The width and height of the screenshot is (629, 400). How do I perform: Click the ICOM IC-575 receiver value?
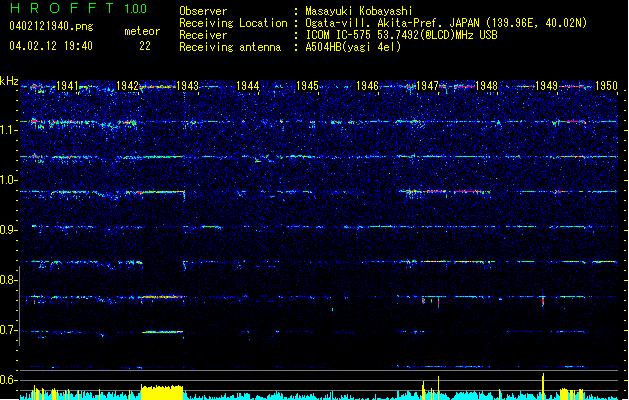(401, 35)
